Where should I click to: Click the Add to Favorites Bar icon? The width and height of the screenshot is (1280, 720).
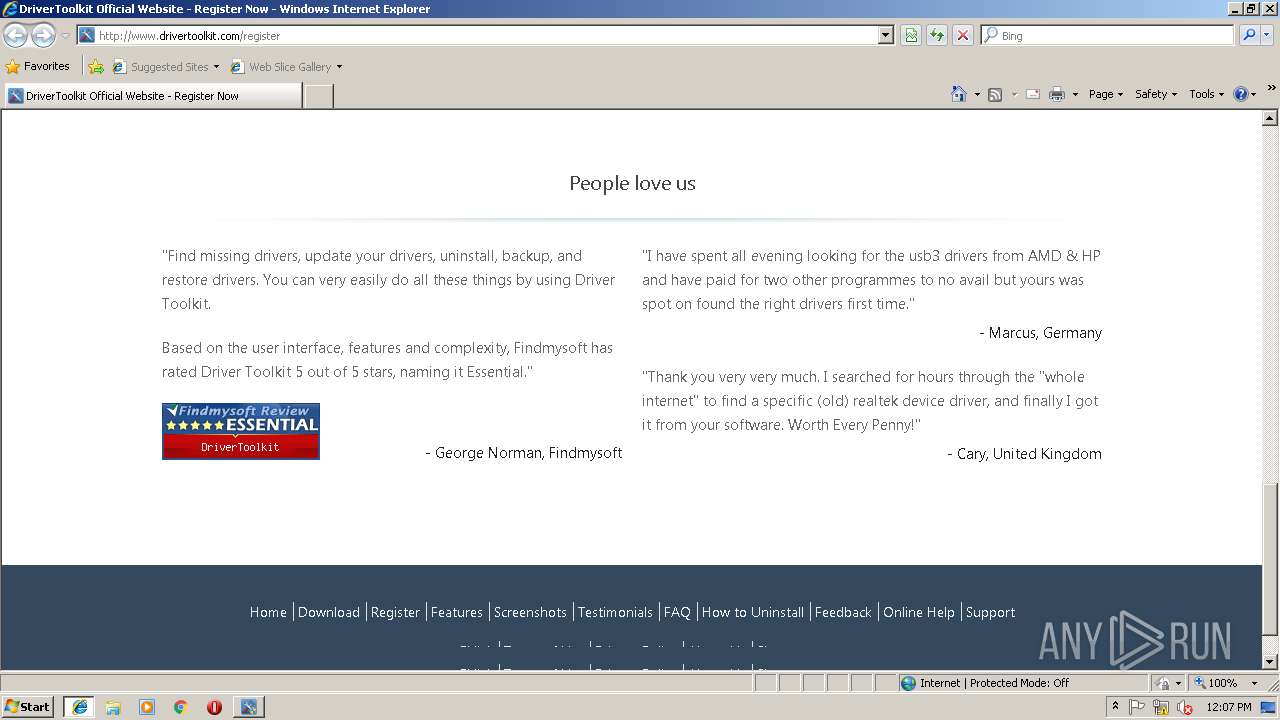pyautogui.click(x=96, y=67)
